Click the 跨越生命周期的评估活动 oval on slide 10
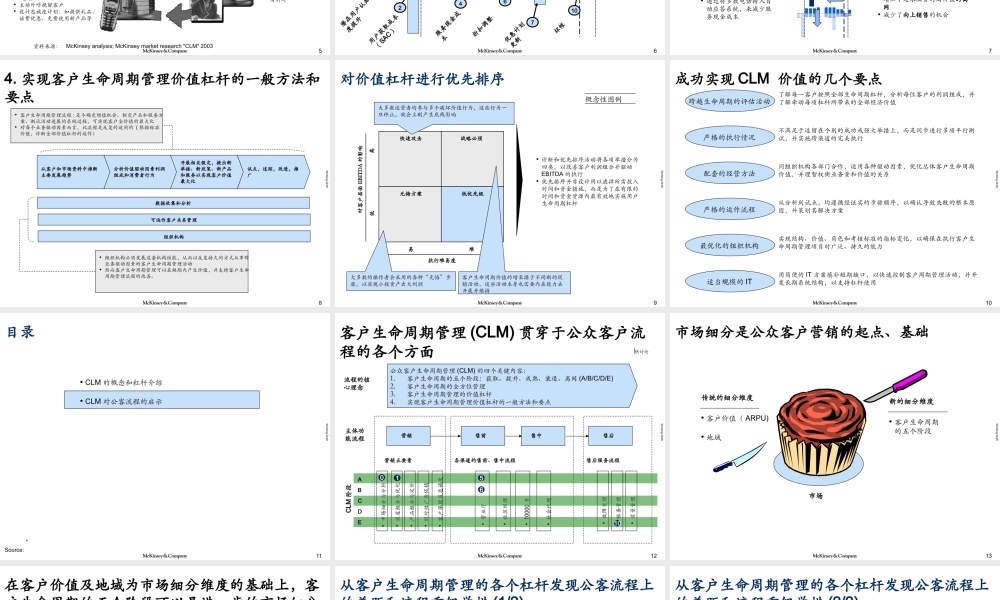 [x=729, y=100]
